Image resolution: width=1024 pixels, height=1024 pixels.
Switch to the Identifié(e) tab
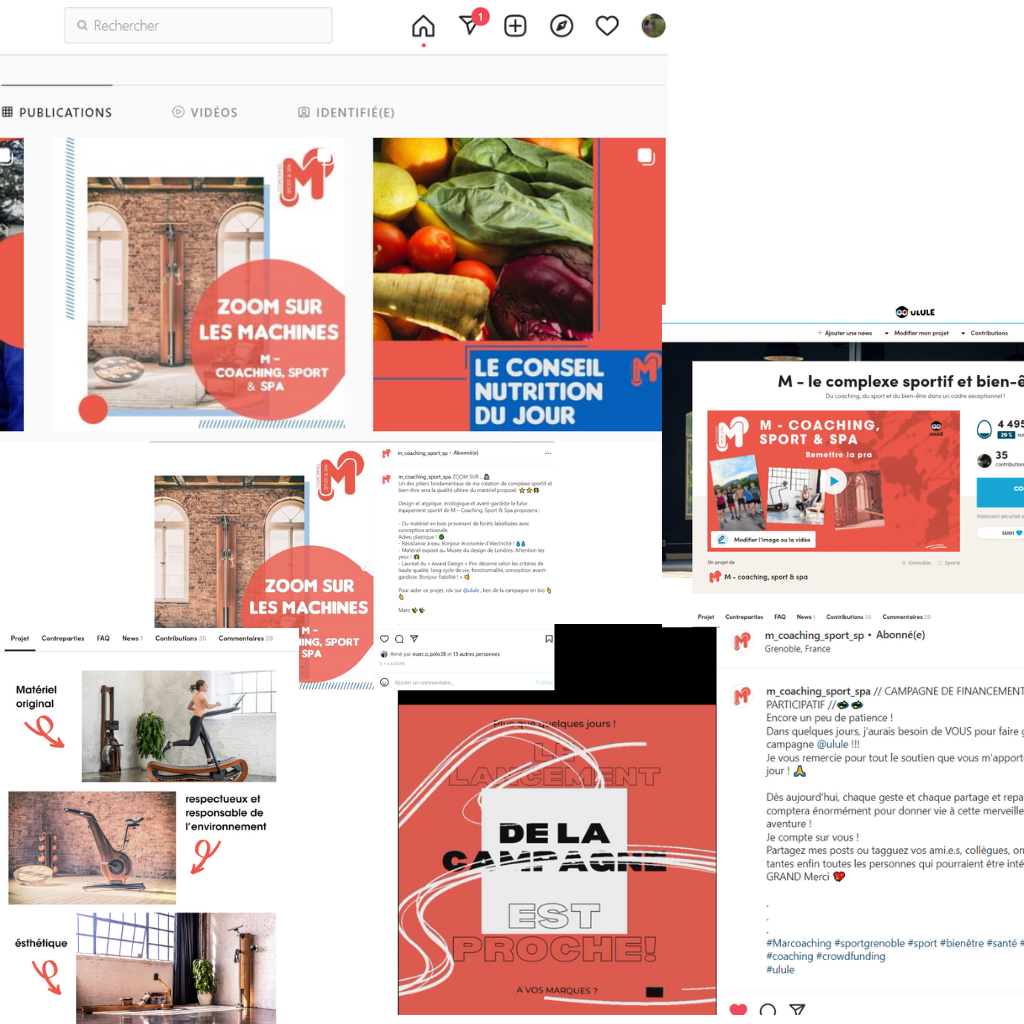pos(346,112)
